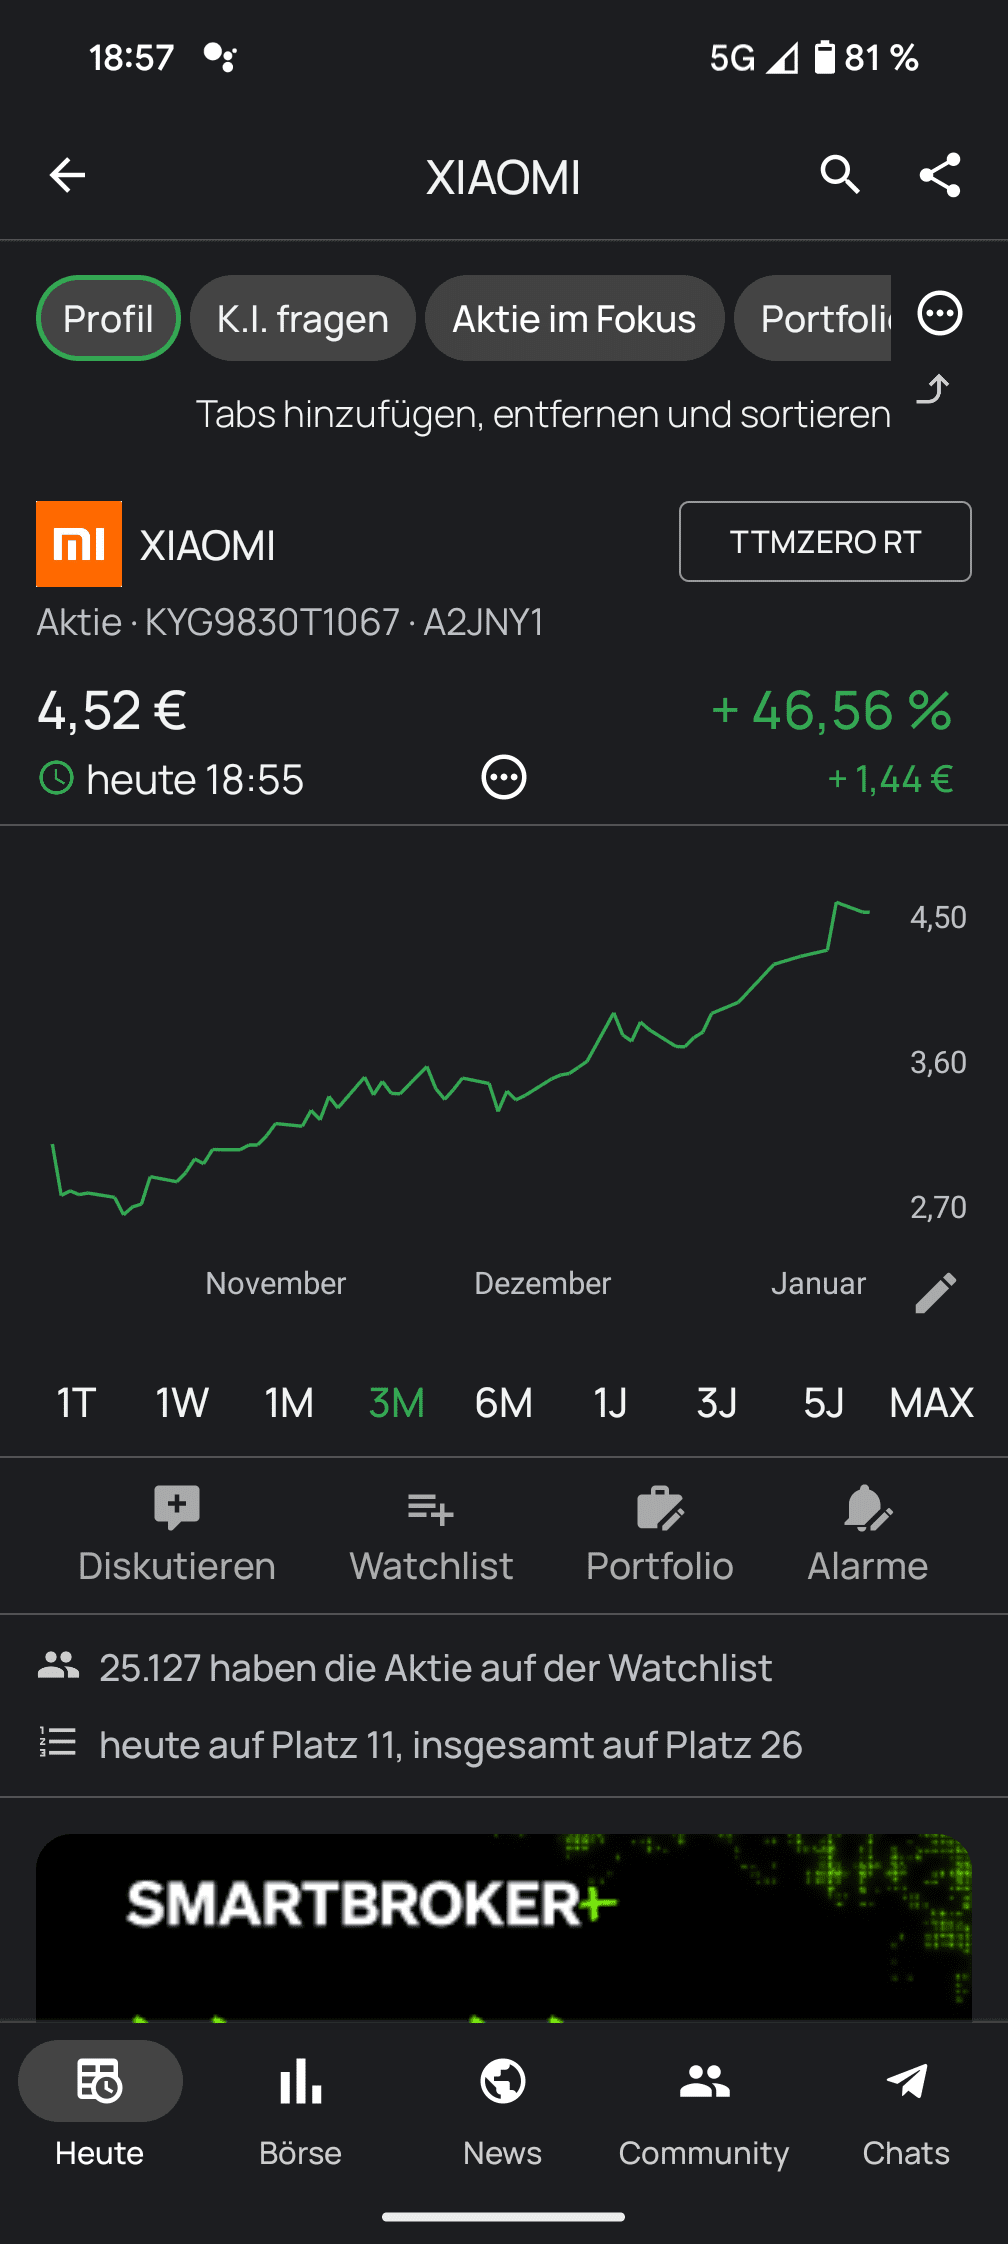Viewport: 1008px width, 2244px height.
Task: Share the XIAOMI stock page
Action: point(940,175)
